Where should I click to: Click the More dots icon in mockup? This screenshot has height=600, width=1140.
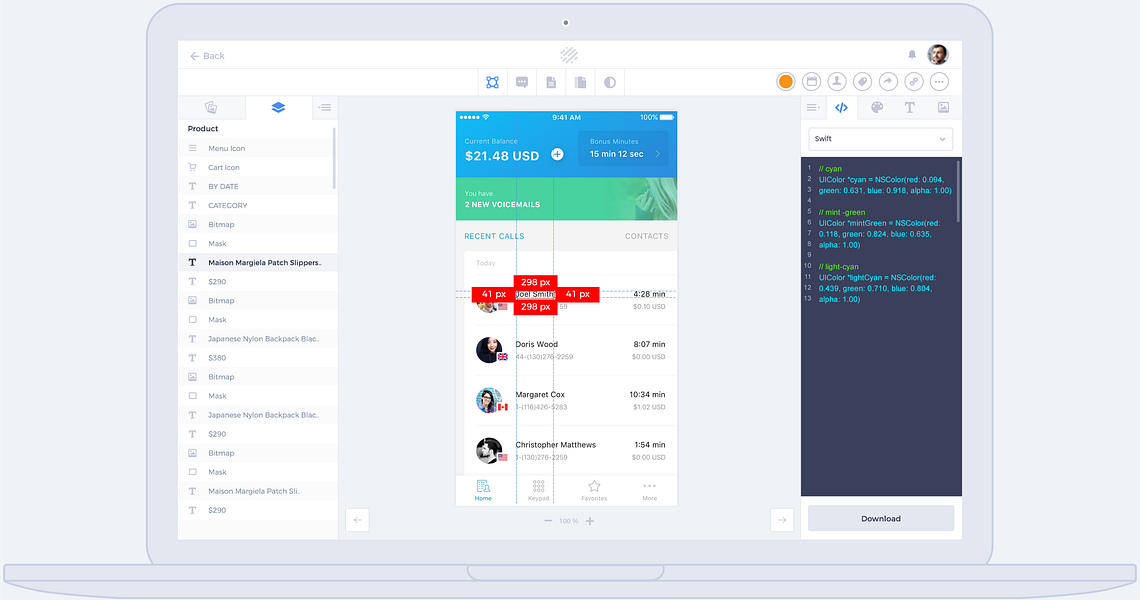tap(649, 486)
